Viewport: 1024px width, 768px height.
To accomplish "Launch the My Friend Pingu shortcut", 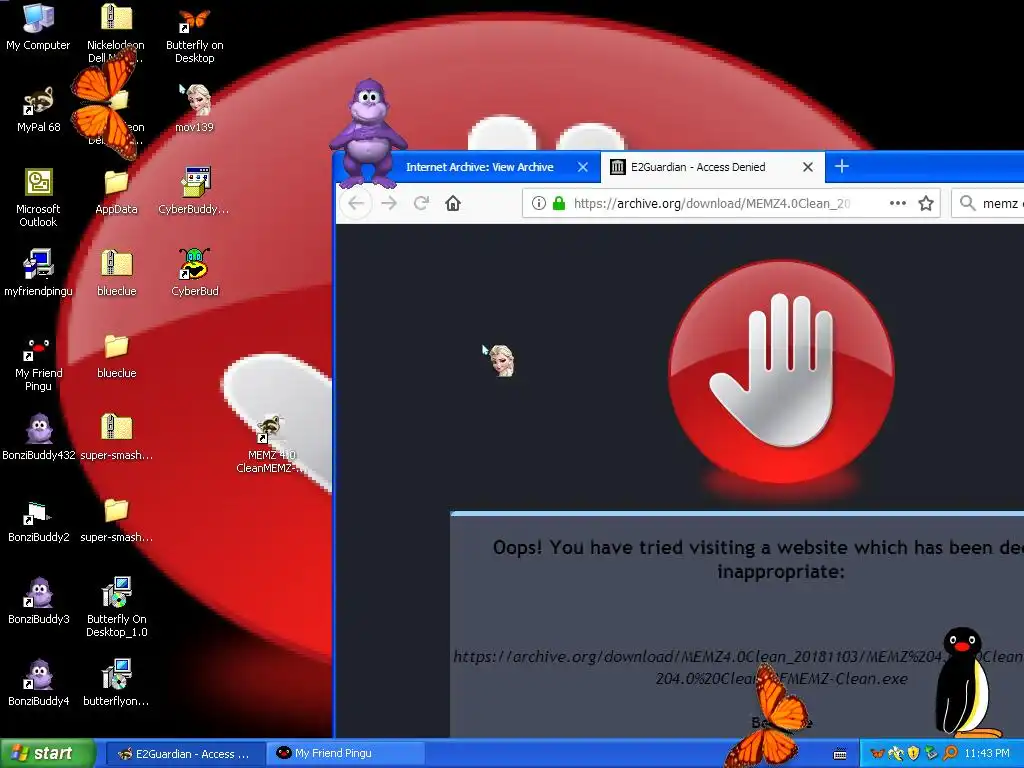I will point(38,363).
